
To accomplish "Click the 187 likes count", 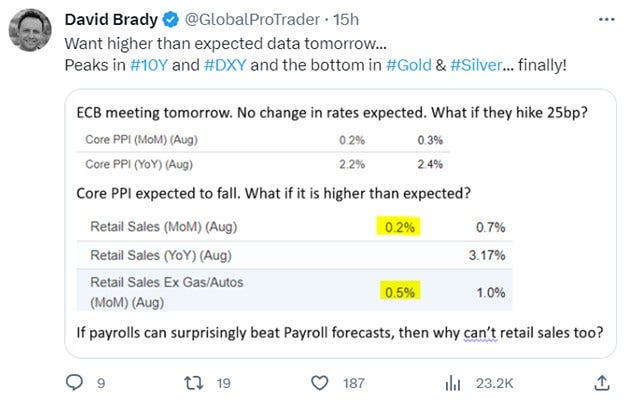I will point(354,383).
